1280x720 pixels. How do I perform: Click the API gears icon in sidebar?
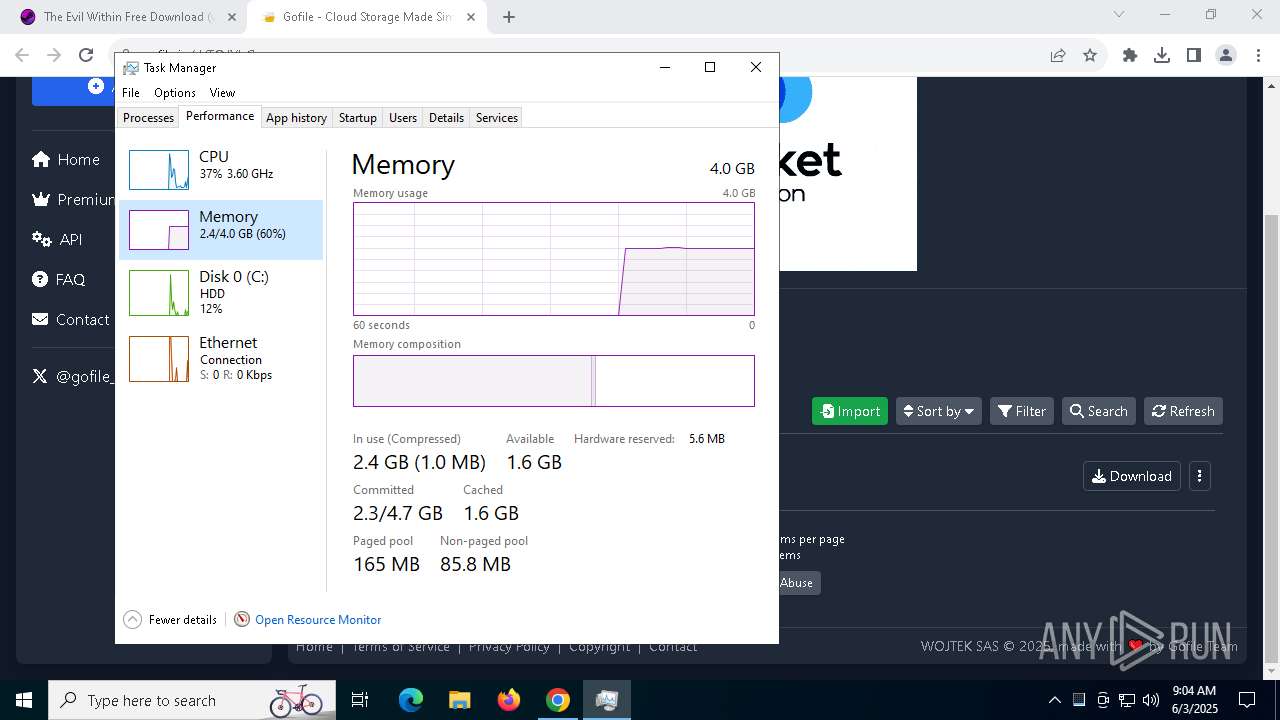tap(41, 239)
